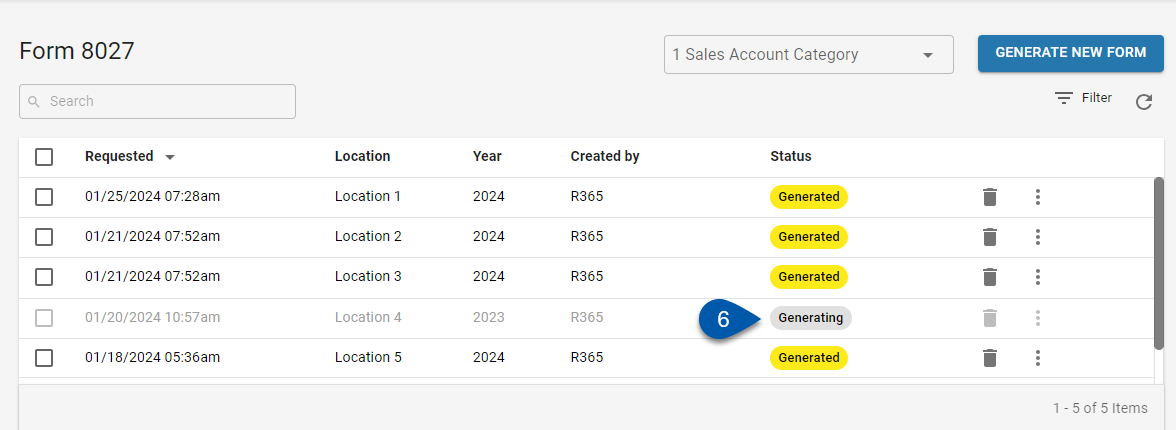Screen dimensions: 1176x430
Task: Open kebab menu for Location 5
Action: 1038,358
